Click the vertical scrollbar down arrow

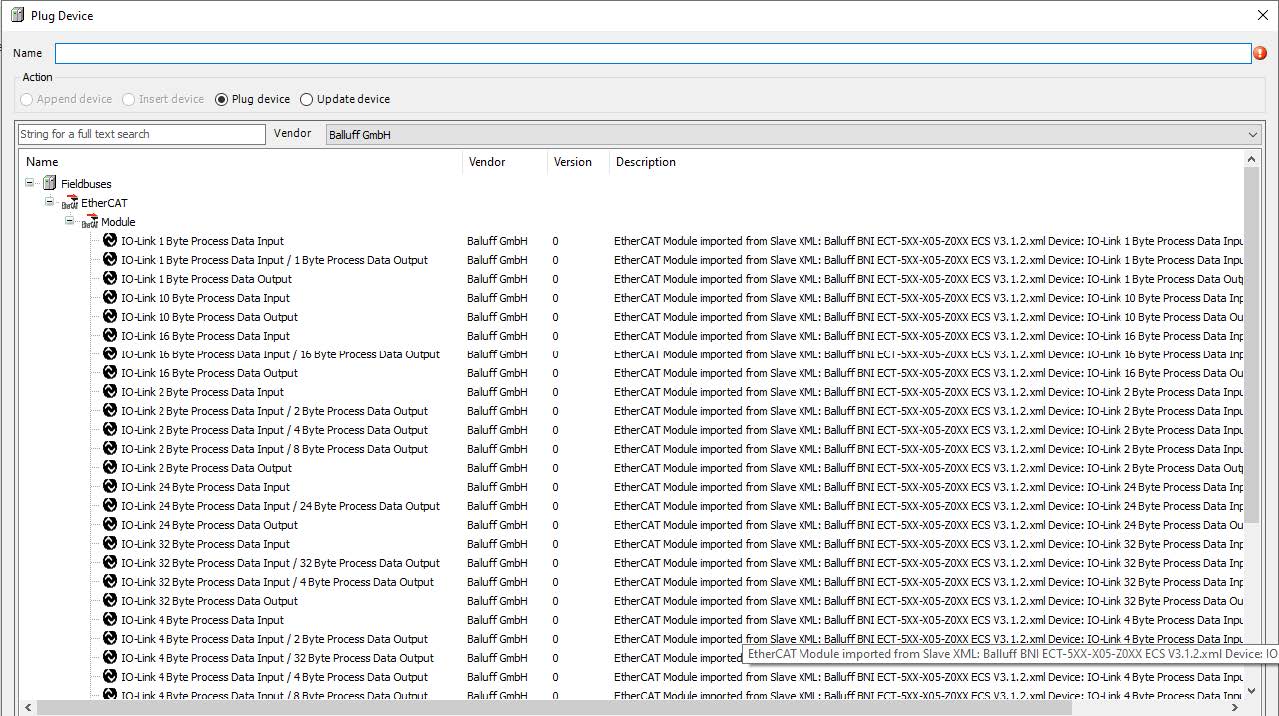tap(1251, 690)
